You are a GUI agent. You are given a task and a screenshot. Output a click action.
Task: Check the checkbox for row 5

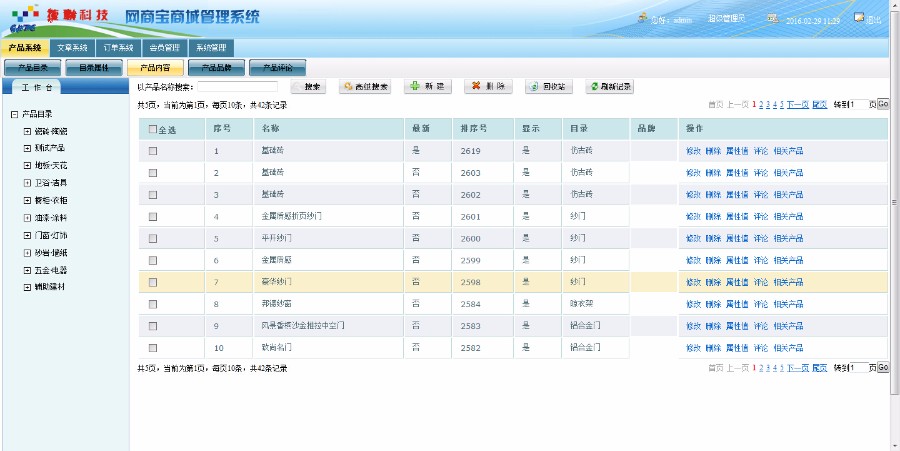[x=153, y=238]
